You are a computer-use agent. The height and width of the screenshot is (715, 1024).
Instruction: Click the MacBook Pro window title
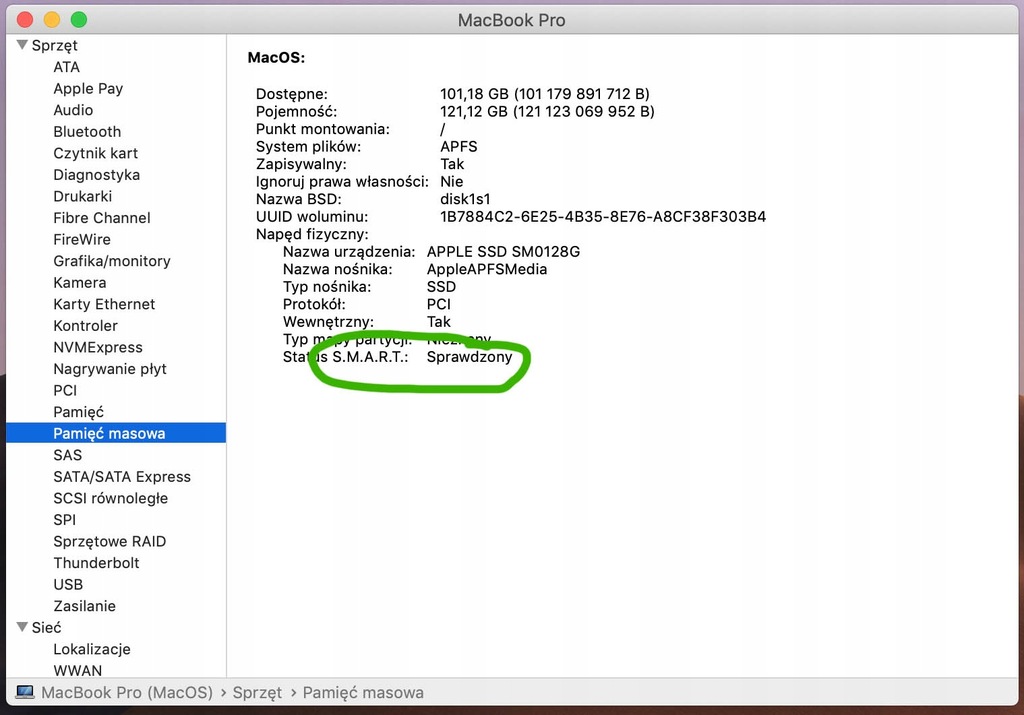click(511, 20)
